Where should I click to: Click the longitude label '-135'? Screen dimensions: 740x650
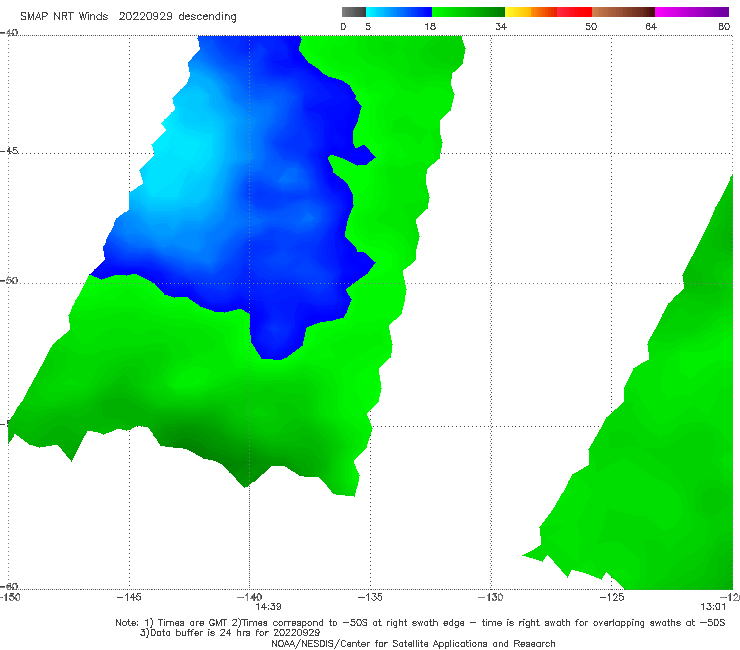(x=370, y=597)
